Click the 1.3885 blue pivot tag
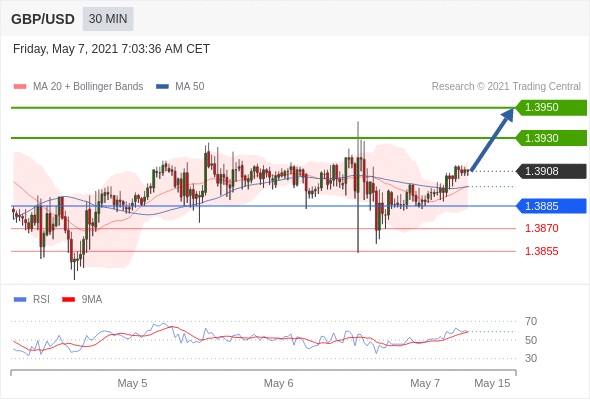The image size is (590, 400). pos(551,206)
